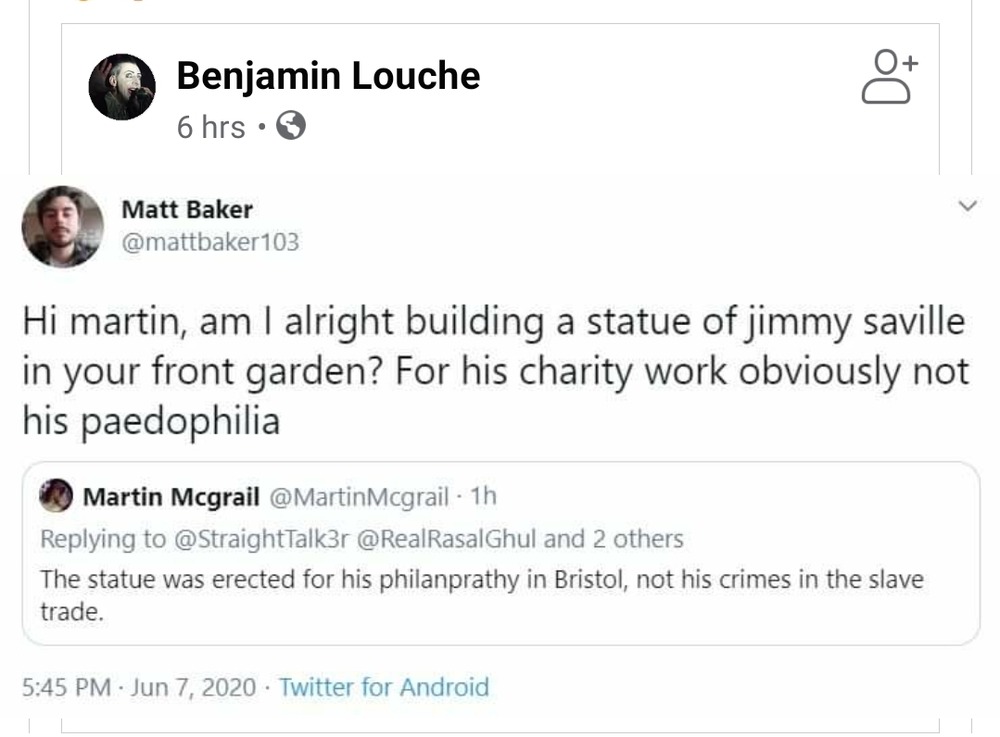1000x737 pixels.
Task: Open the Martin Mcgrail name in quoted tweet
Action: [171, 496]
